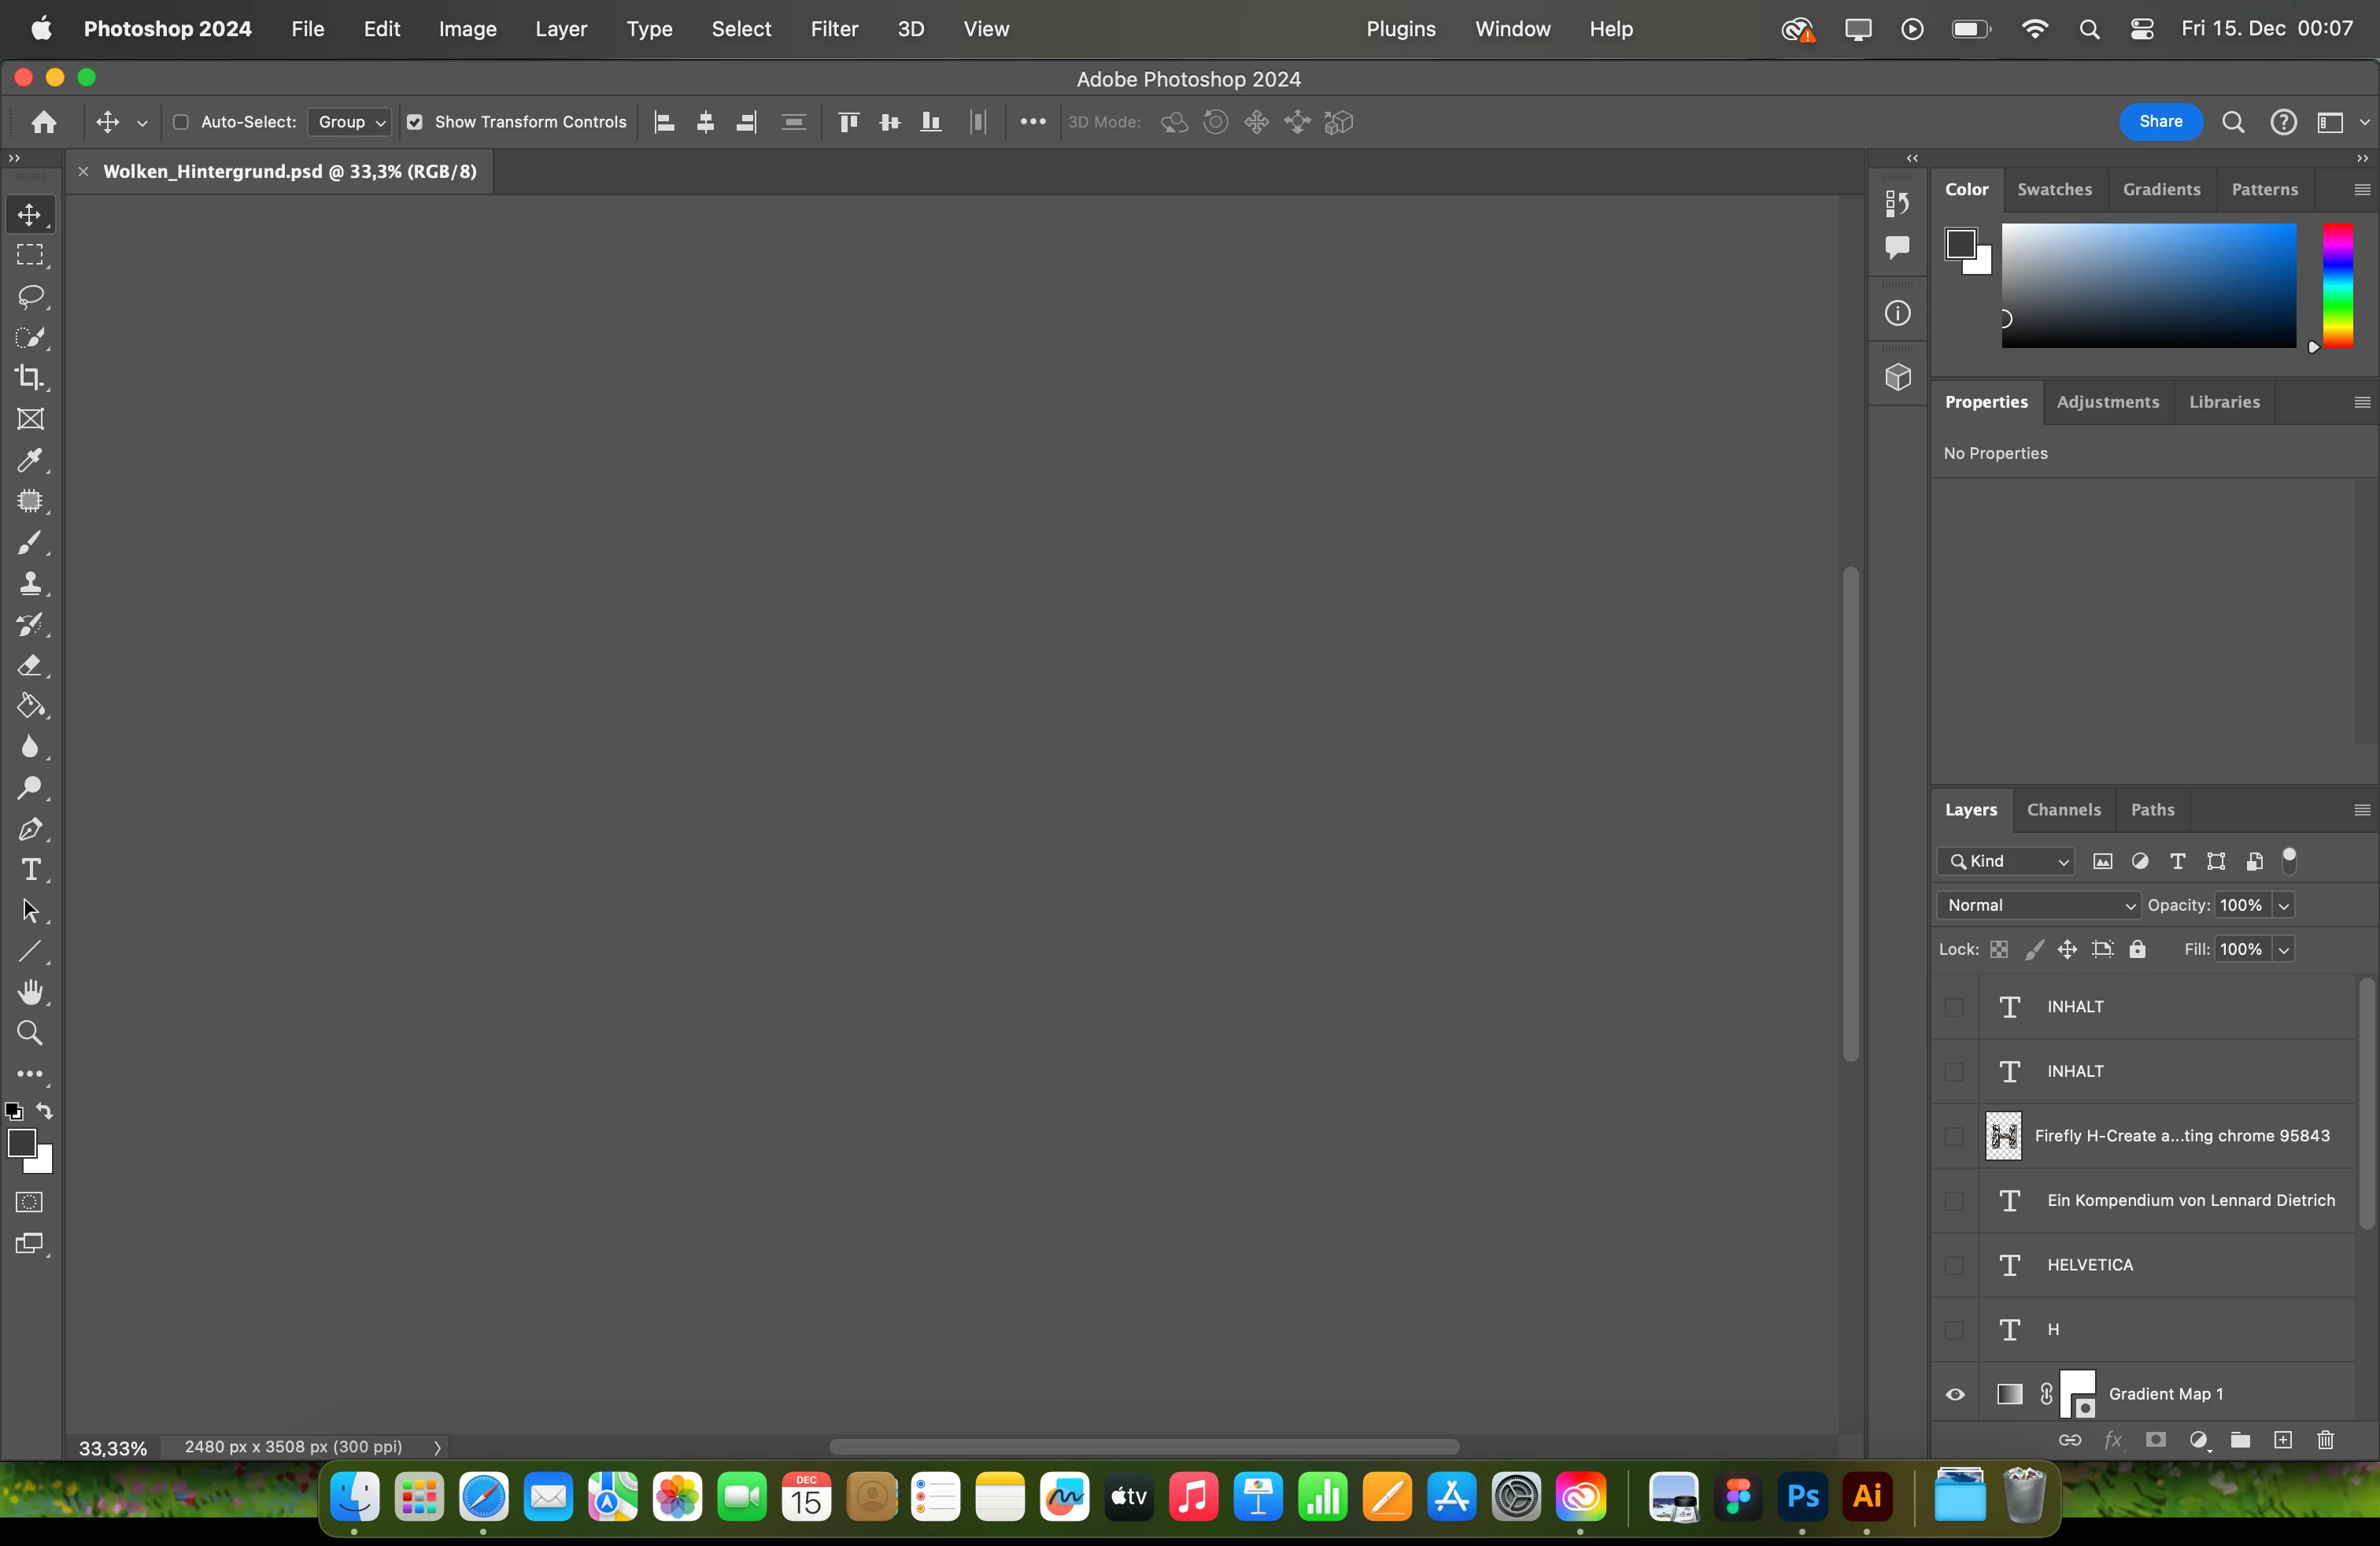Select the Hand tool

[31, 992]
